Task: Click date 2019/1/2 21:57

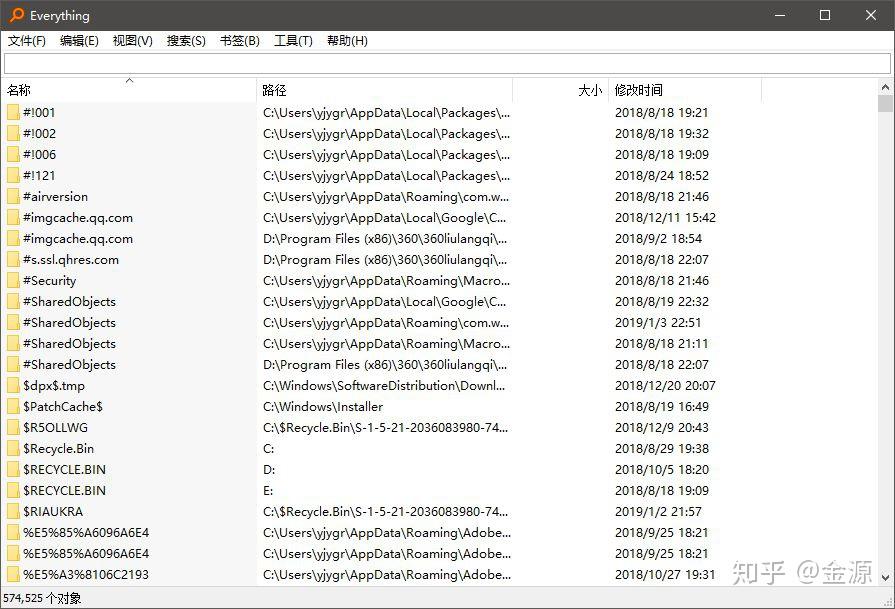Action: (x=658, y=511)
